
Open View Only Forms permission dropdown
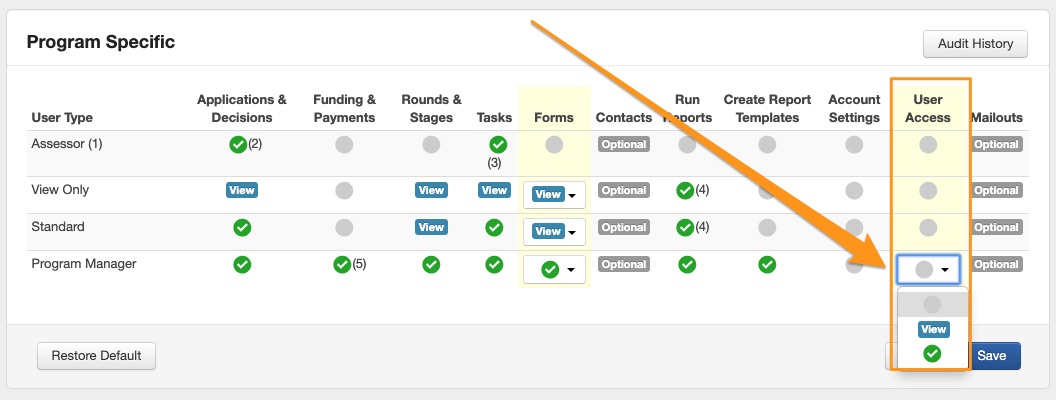pos(554,195)
